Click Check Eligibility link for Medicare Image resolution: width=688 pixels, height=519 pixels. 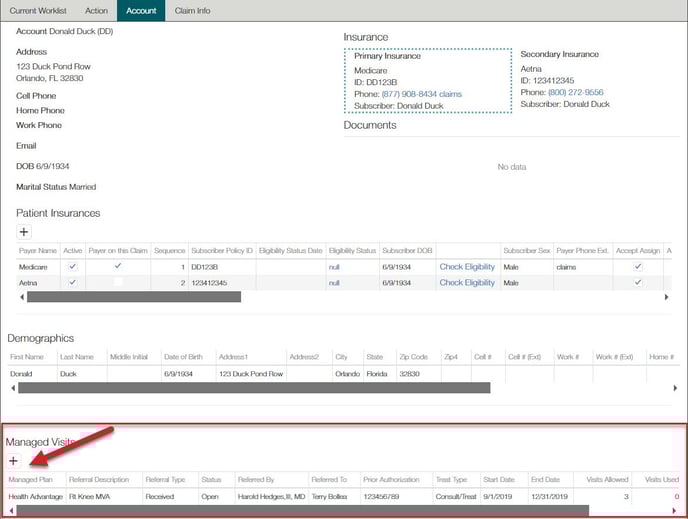tap(467, 267)
